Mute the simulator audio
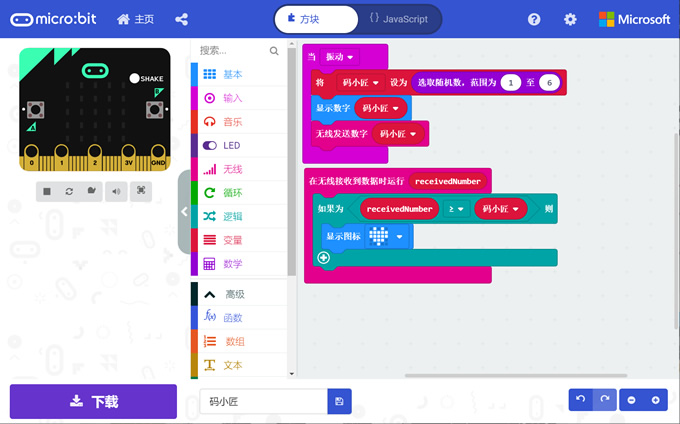The height and width of the screenshot is (424, 680). [116, 191]
